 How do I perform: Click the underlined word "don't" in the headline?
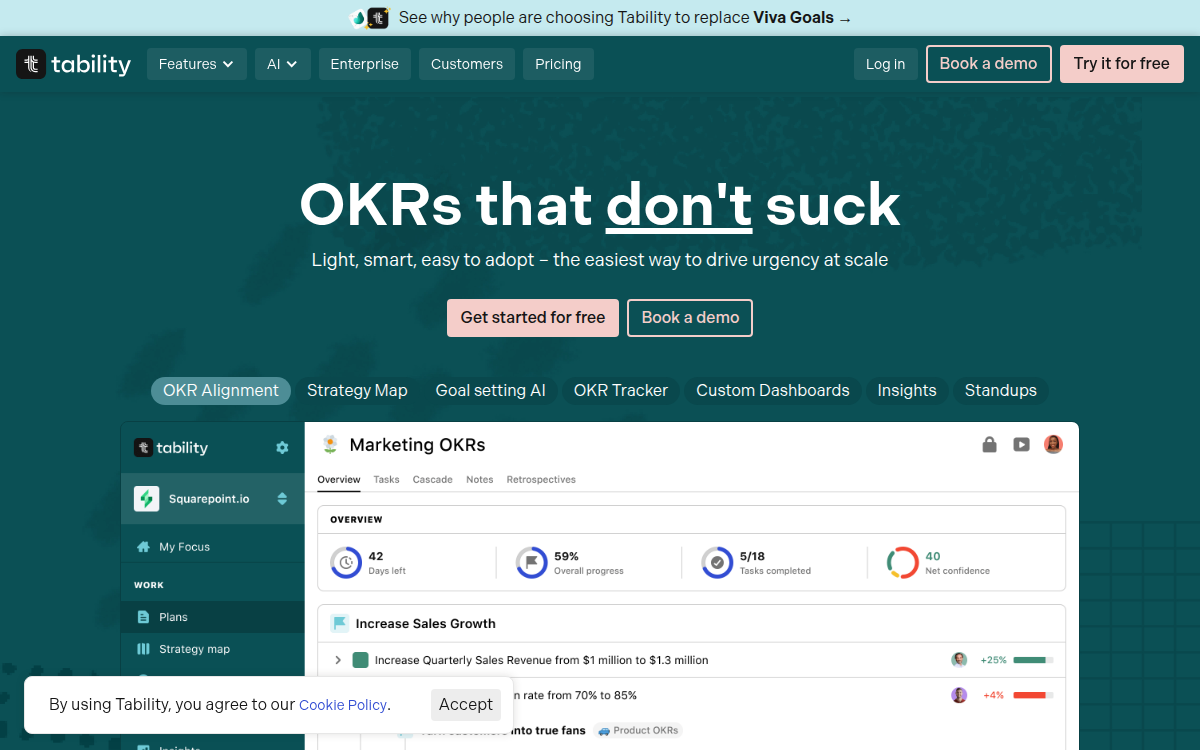pyautogui.click(x=679, y=205)
